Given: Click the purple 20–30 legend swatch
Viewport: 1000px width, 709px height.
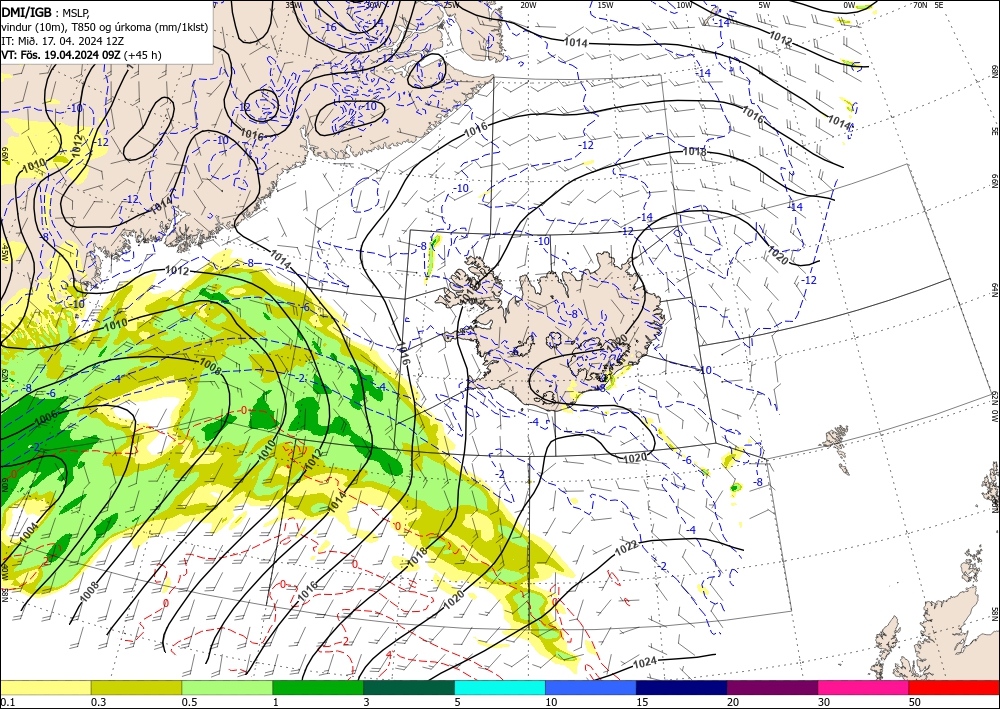Looking at the screenshot, I should [772, 687].
